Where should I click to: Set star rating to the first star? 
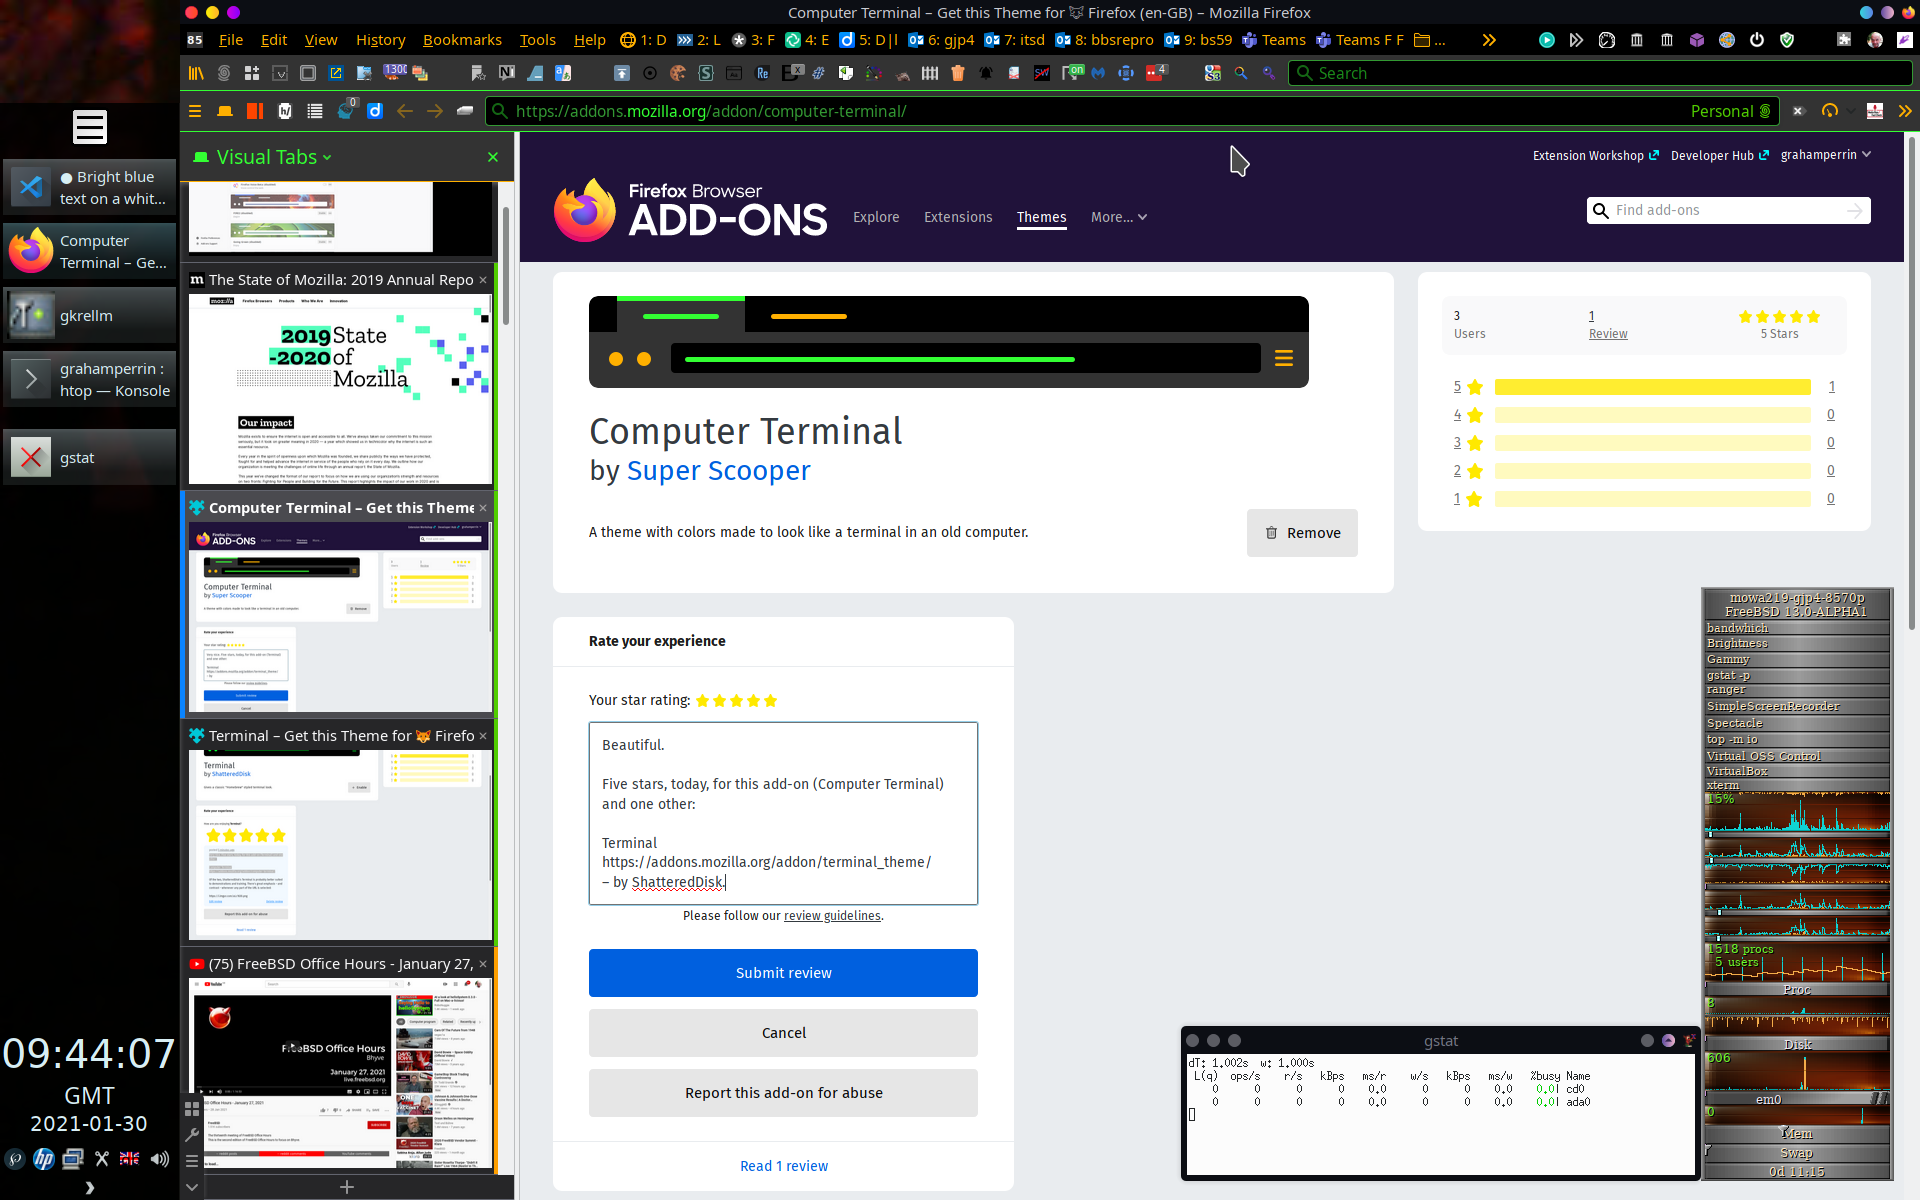pos(703,701)
